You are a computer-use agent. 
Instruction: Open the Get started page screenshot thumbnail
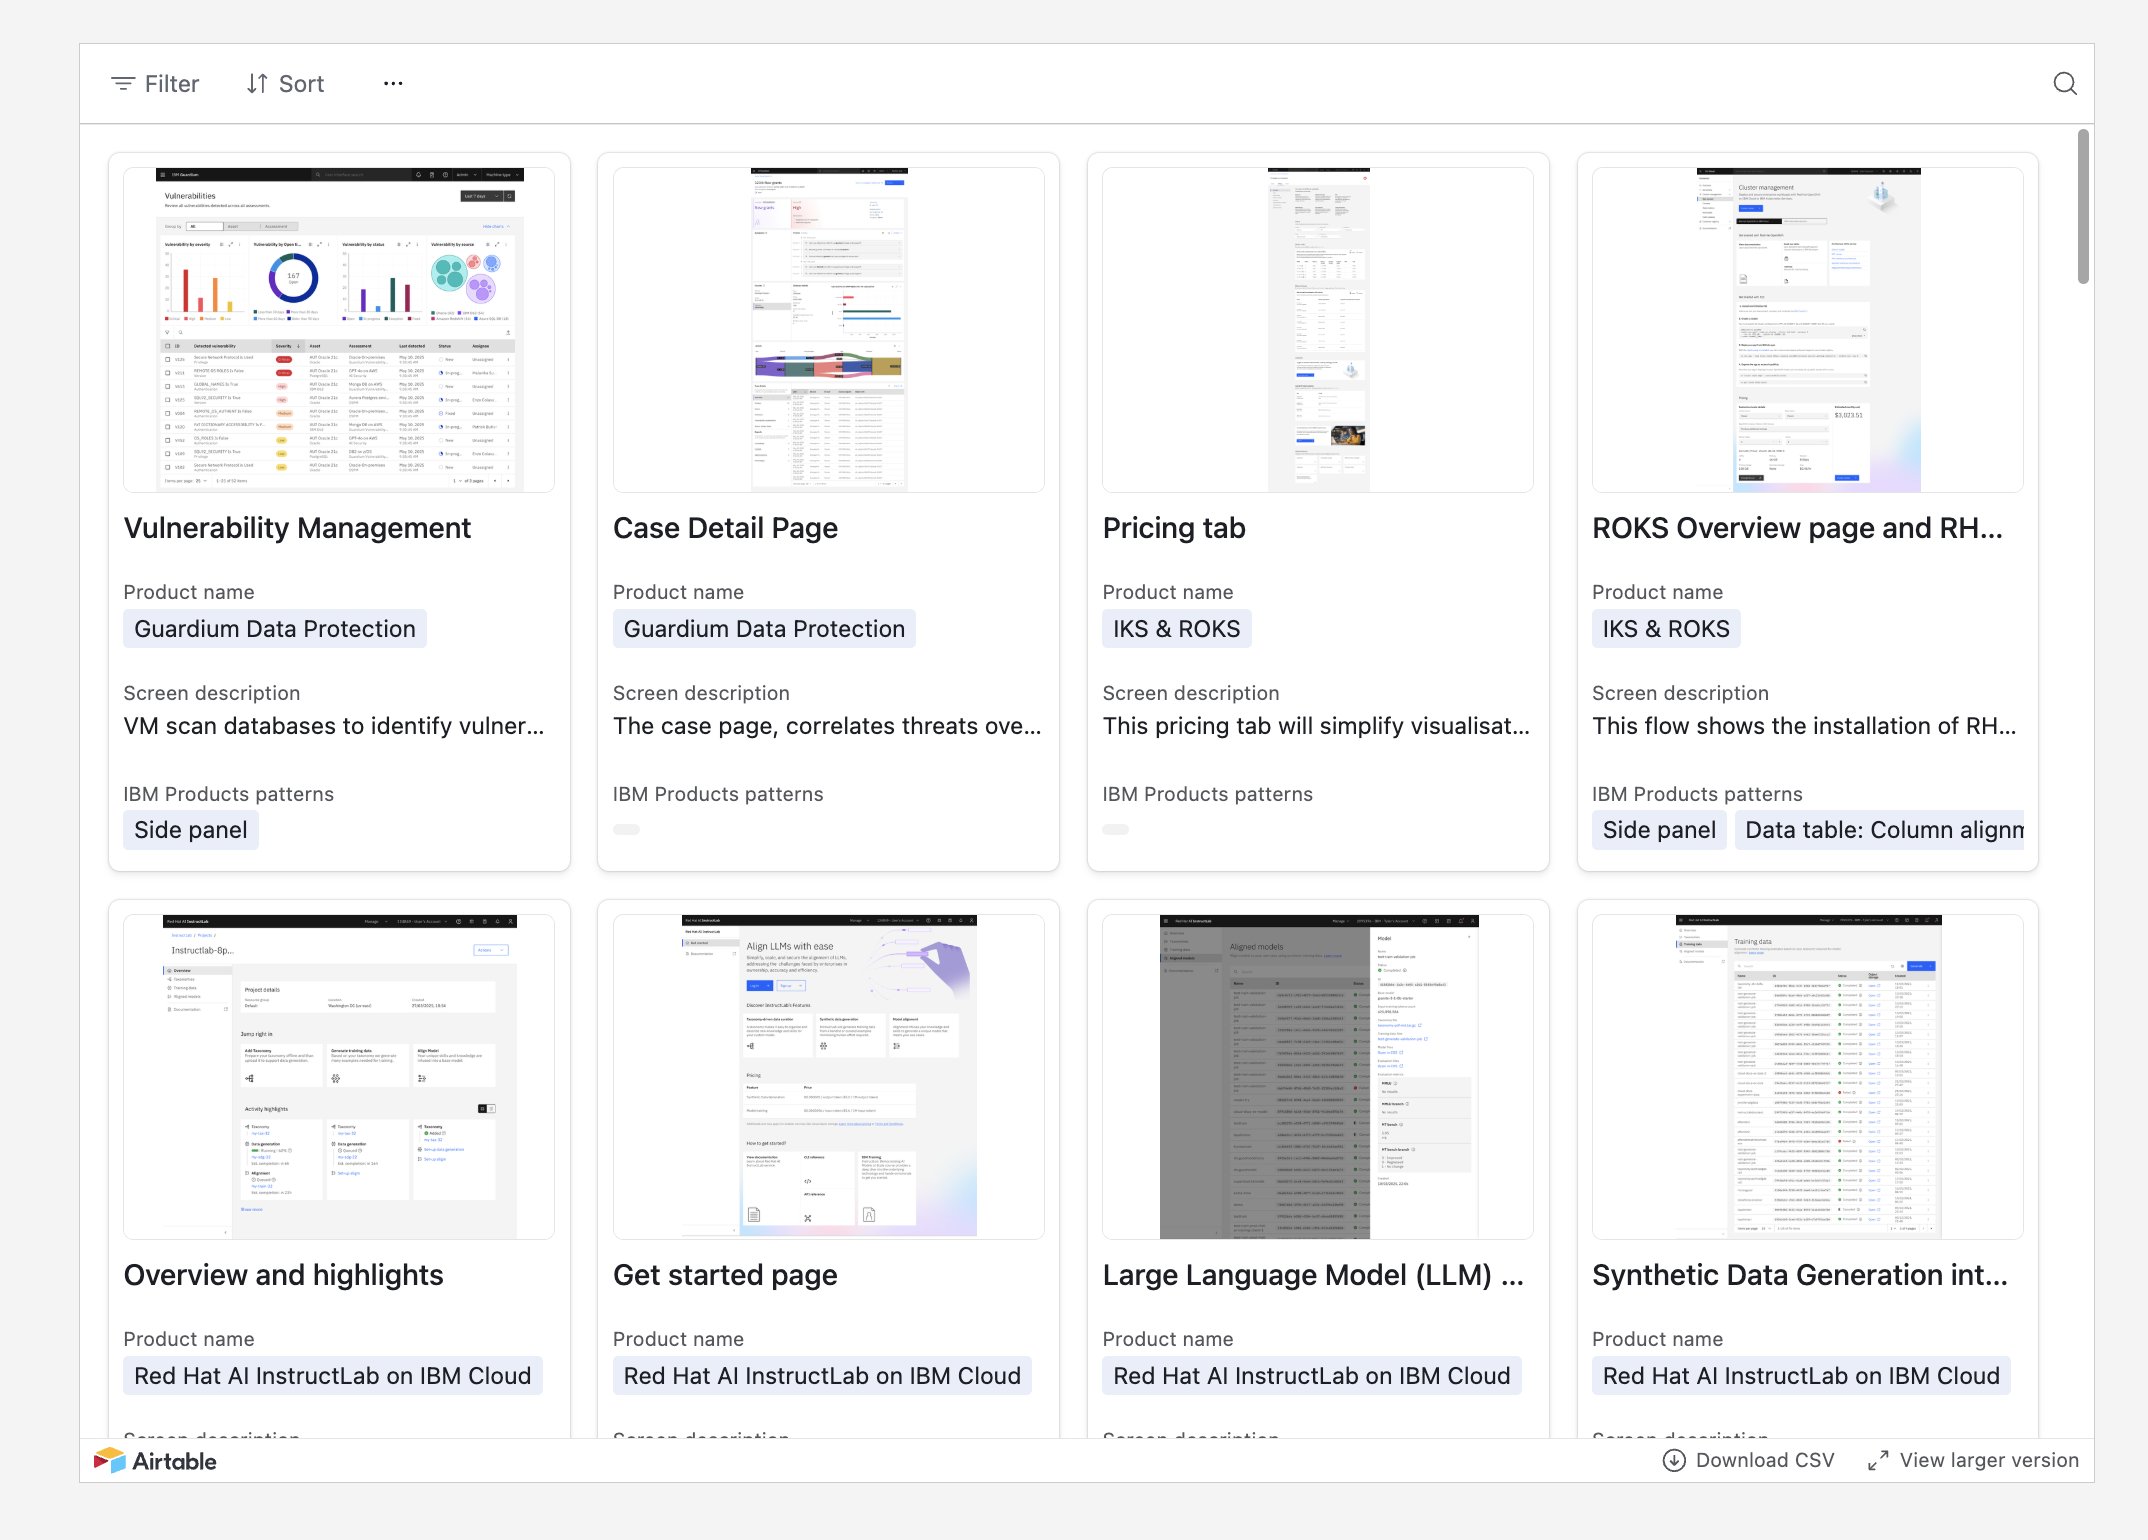click(829, 1077)
